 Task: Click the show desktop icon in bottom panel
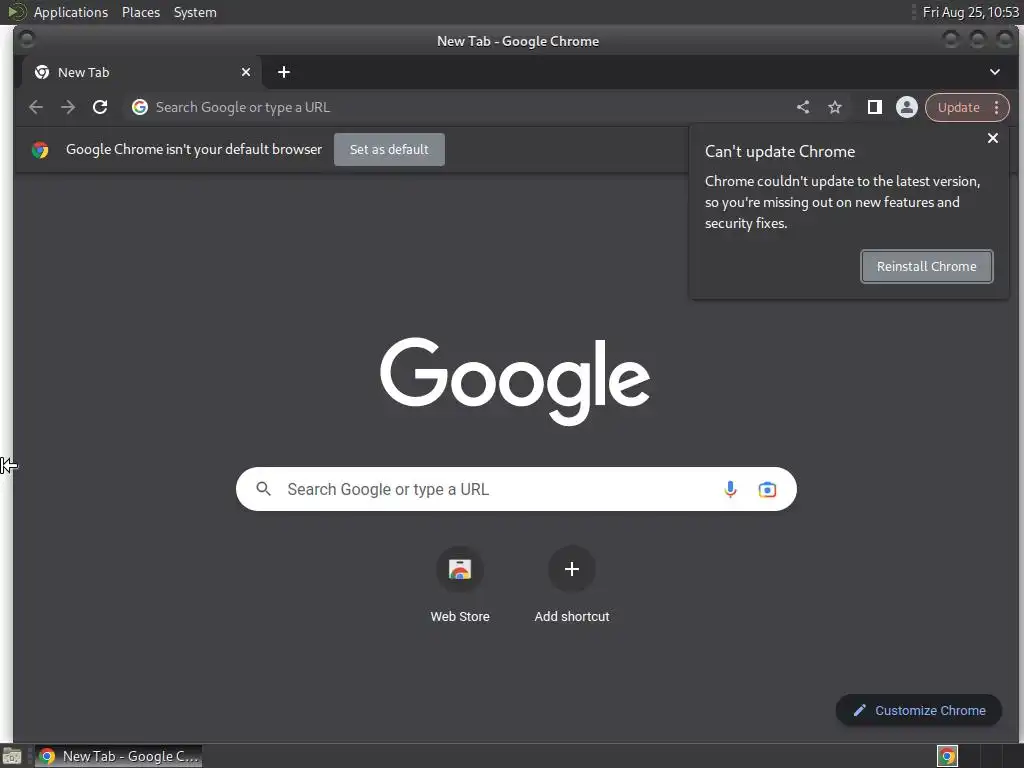tap(12, 756)
